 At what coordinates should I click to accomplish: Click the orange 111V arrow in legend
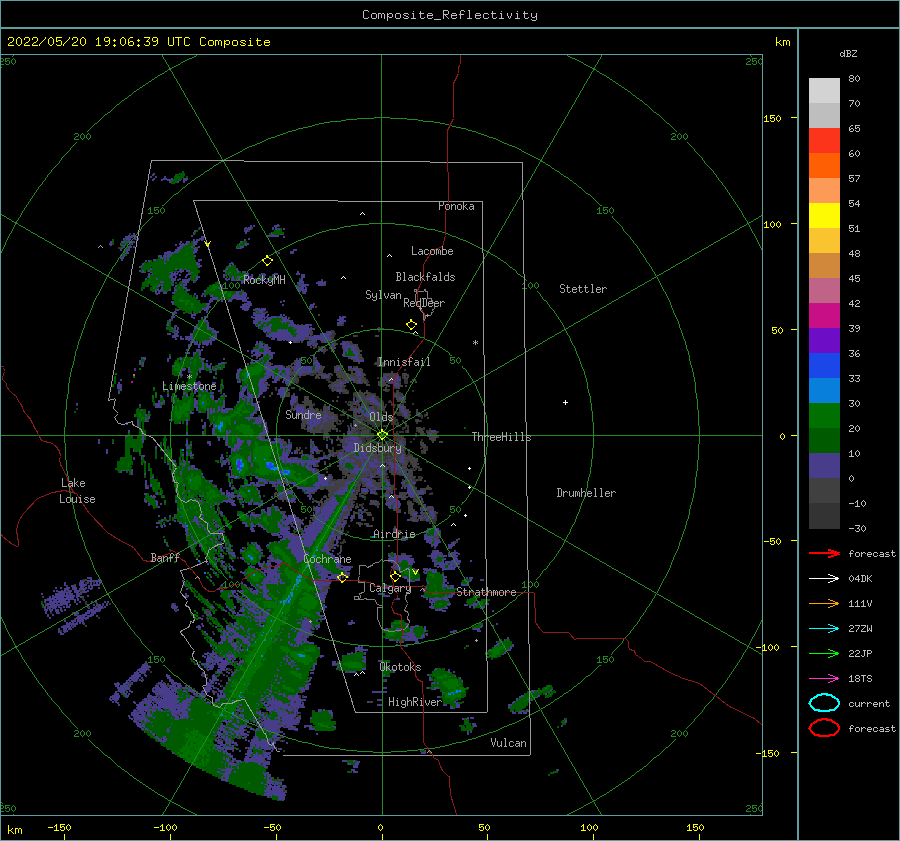click(x=824, y=603)
